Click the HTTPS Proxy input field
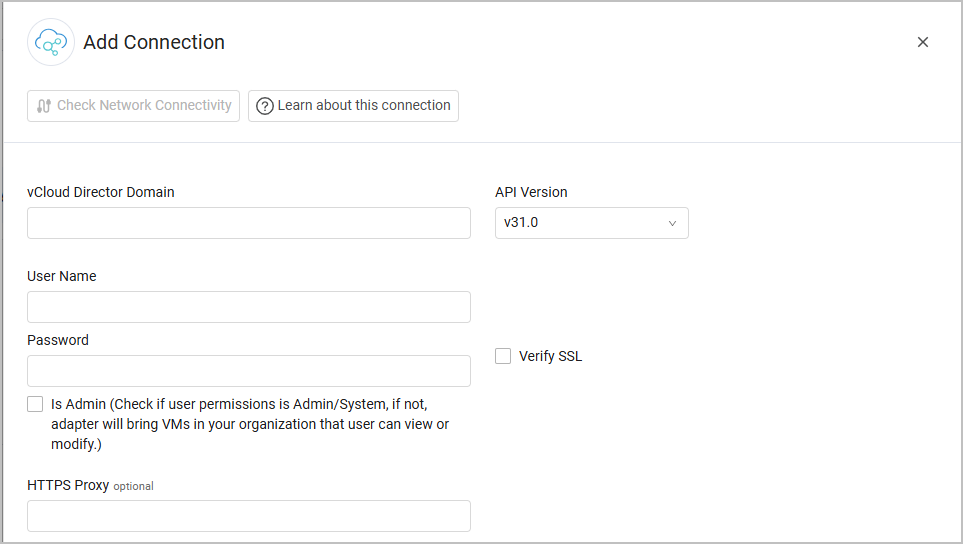This screenshot has height=544, width=963. 249,516
